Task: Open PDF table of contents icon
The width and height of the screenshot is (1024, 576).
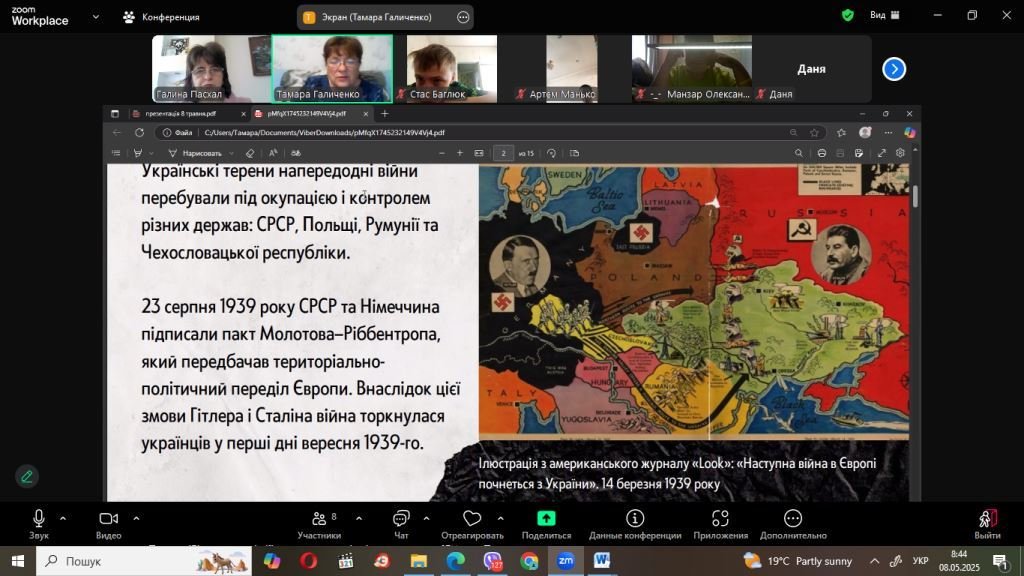Action: coord(116,153)
